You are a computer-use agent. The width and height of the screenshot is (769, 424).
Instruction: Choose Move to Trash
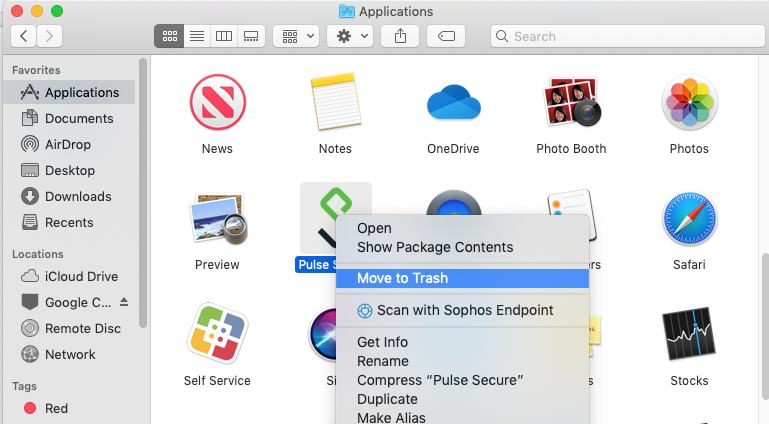[462, 278]
